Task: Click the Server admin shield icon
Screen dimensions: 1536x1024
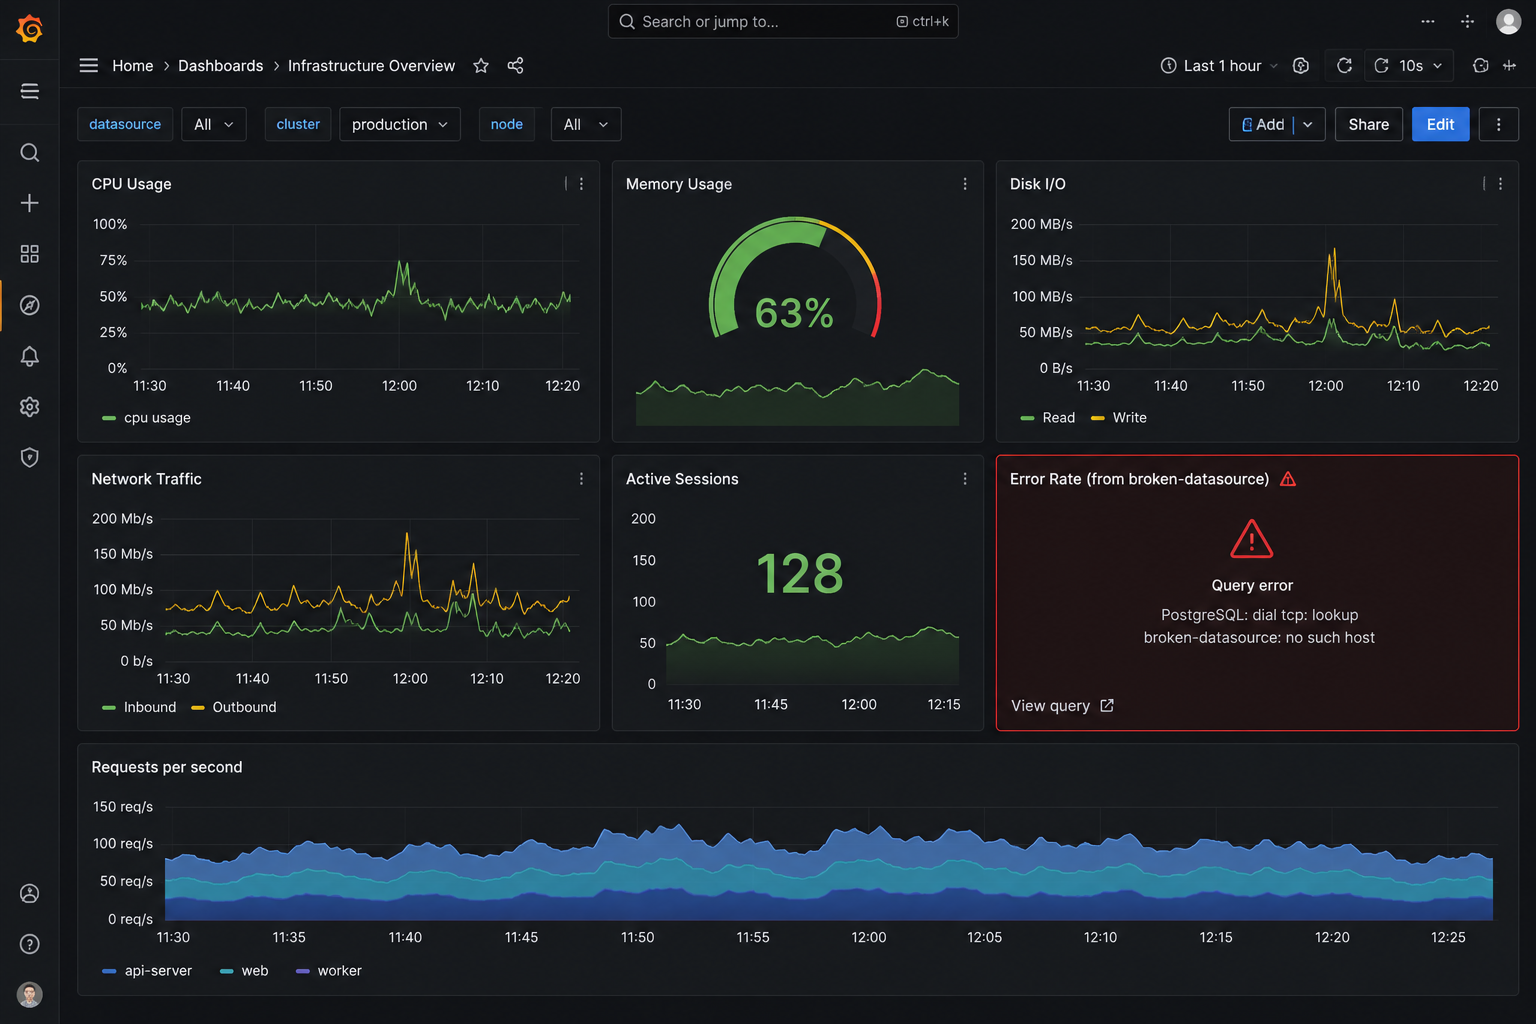Action: click(x=30, y=458)
